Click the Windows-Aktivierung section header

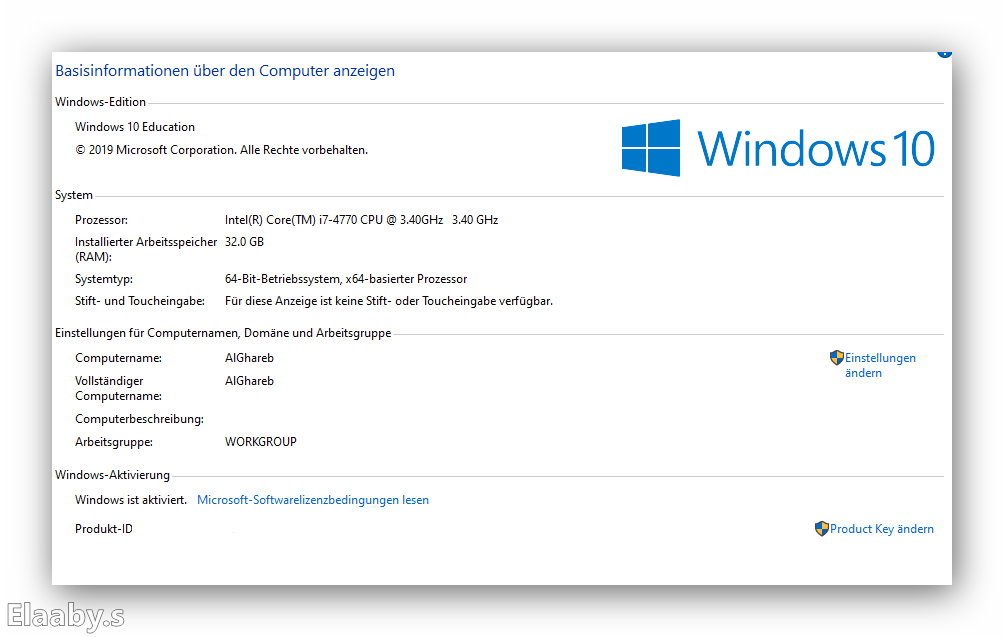[112, 475]
